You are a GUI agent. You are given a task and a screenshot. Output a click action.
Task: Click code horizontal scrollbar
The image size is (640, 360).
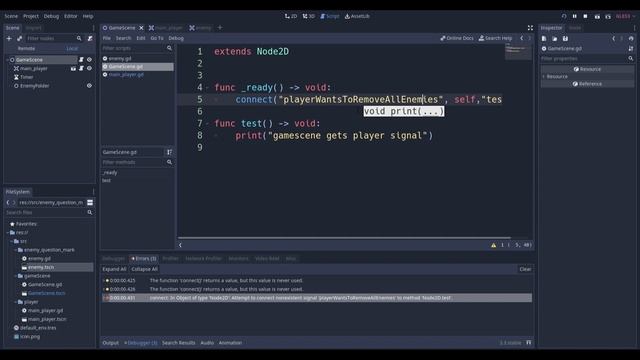(x=344, y=237)
